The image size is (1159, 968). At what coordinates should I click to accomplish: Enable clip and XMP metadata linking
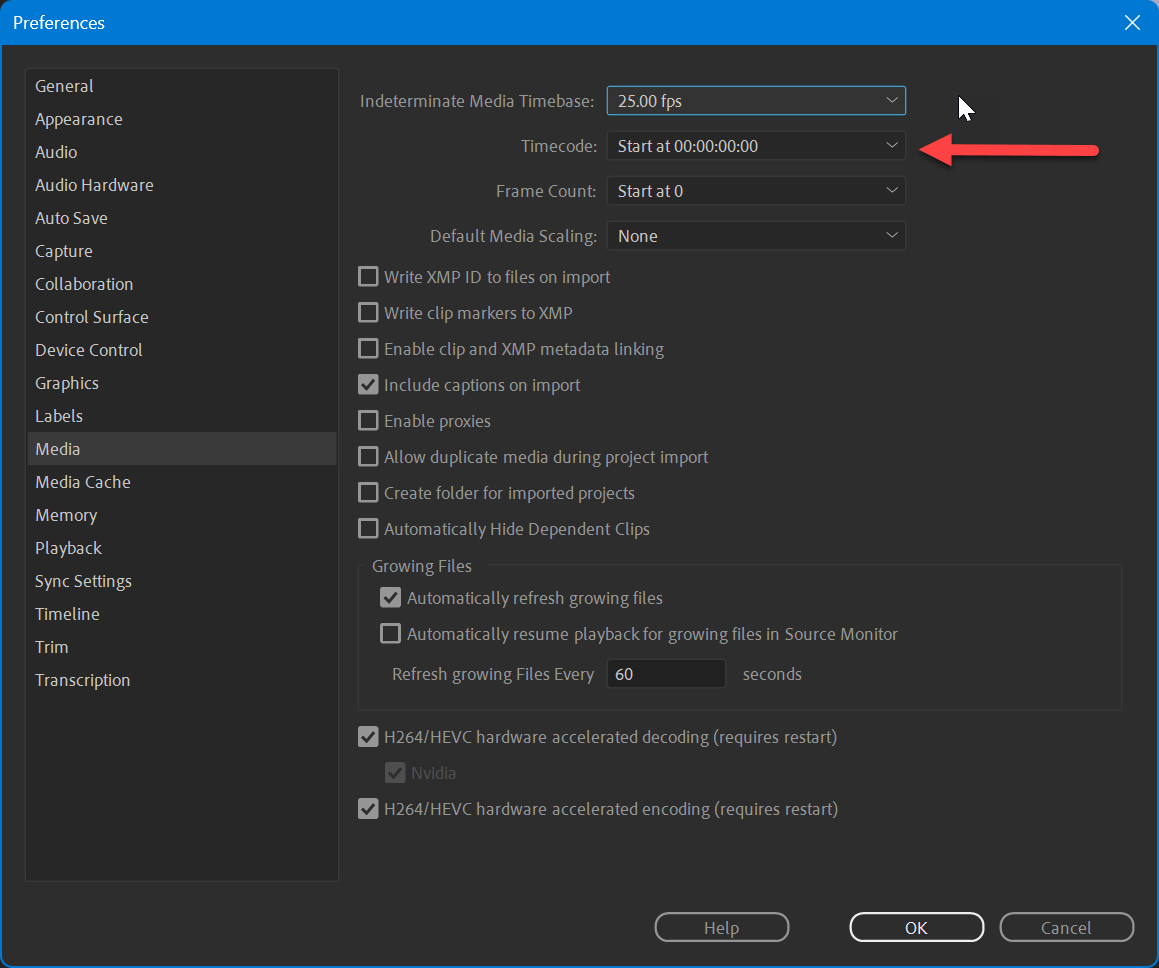(x=368, y=348)
